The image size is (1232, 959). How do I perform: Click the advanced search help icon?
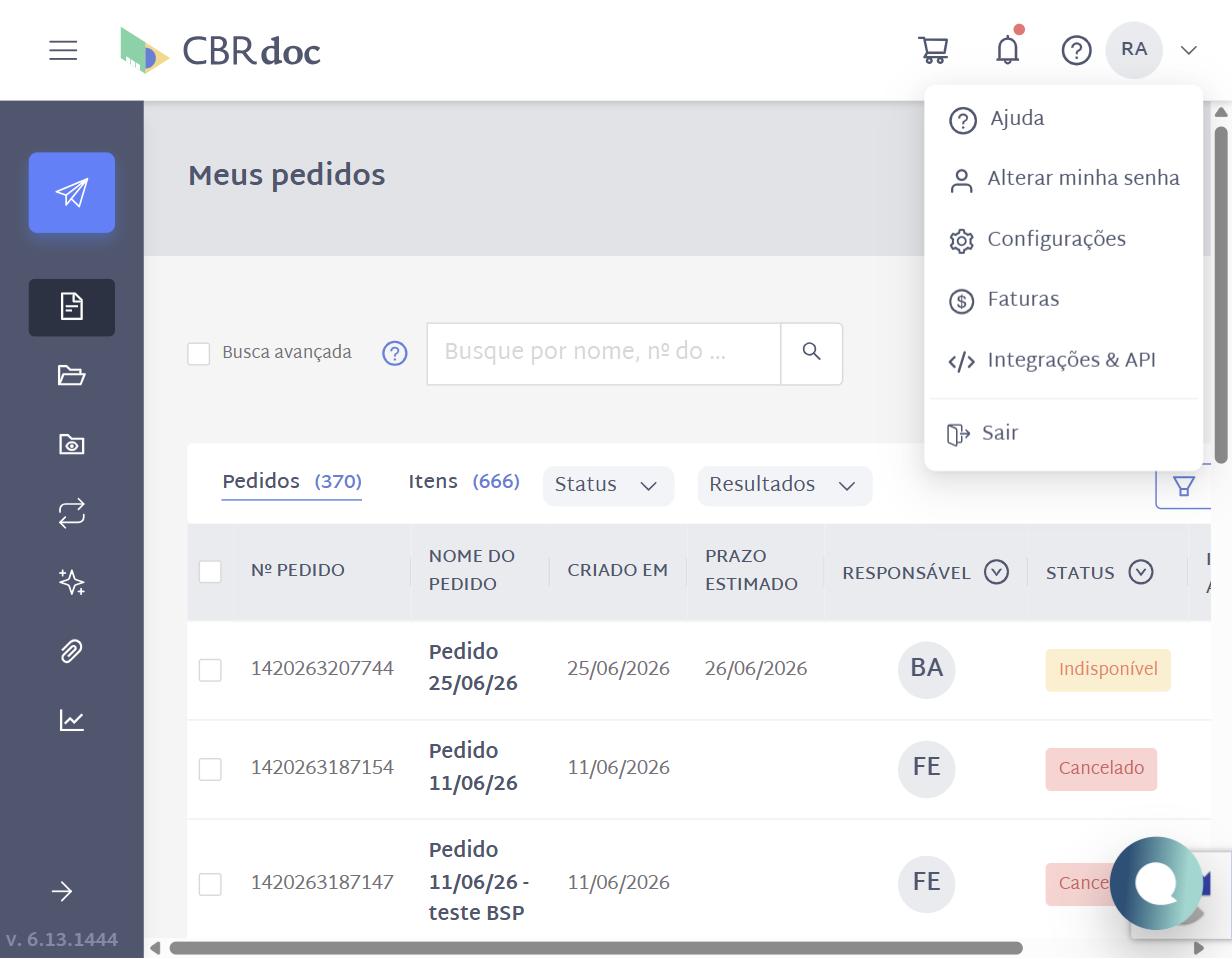395,353
